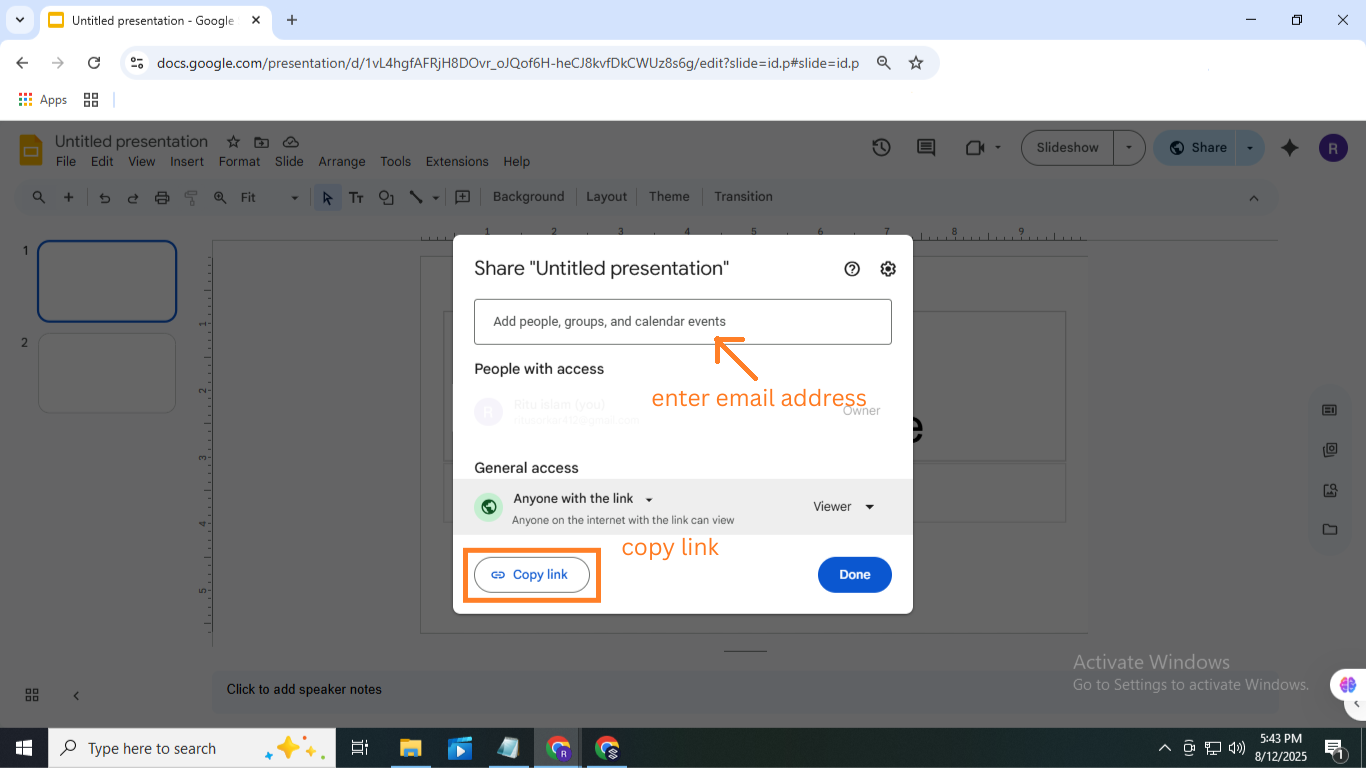Screen dimensions: 1366x768
Task: Open the Slideshow options dropdown arrow
Action: tap(1129, 148)
